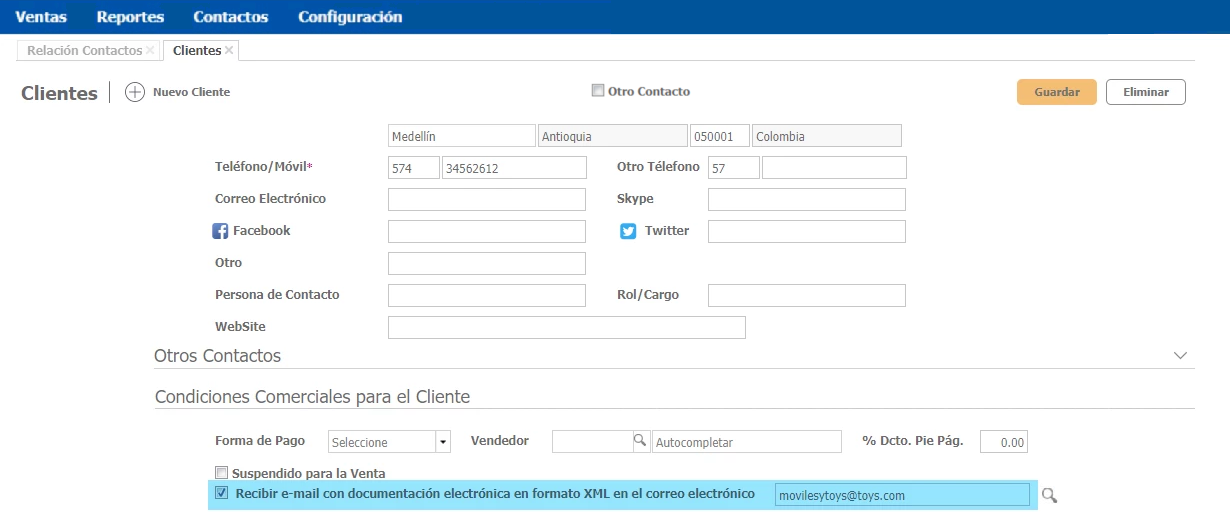Enable the Otro Contacto checkbox
Image resolution: width=1230 pixels, height=529 pixels.
point(598,91)
